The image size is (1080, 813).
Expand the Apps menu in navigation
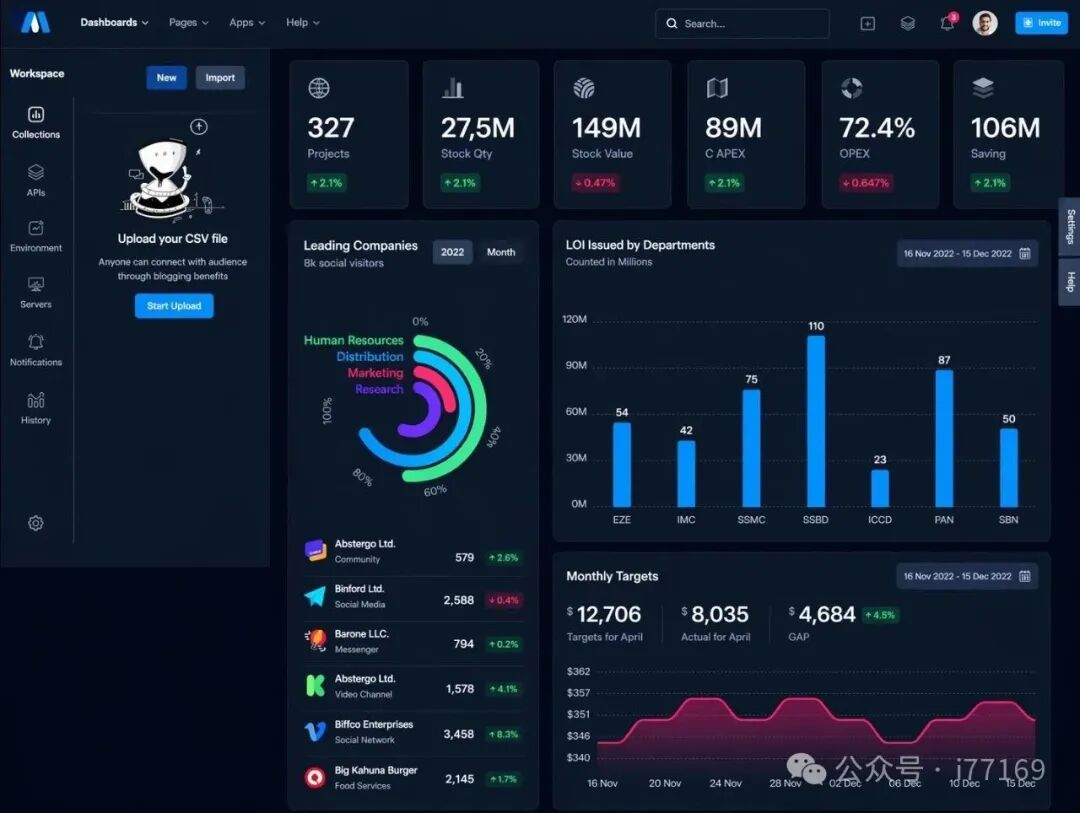click(247, 22)
